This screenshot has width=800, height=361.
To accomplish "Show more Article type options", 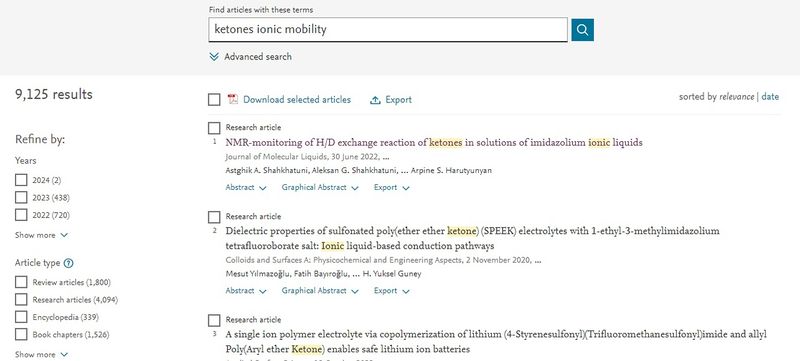I will [x=41, y=354].
